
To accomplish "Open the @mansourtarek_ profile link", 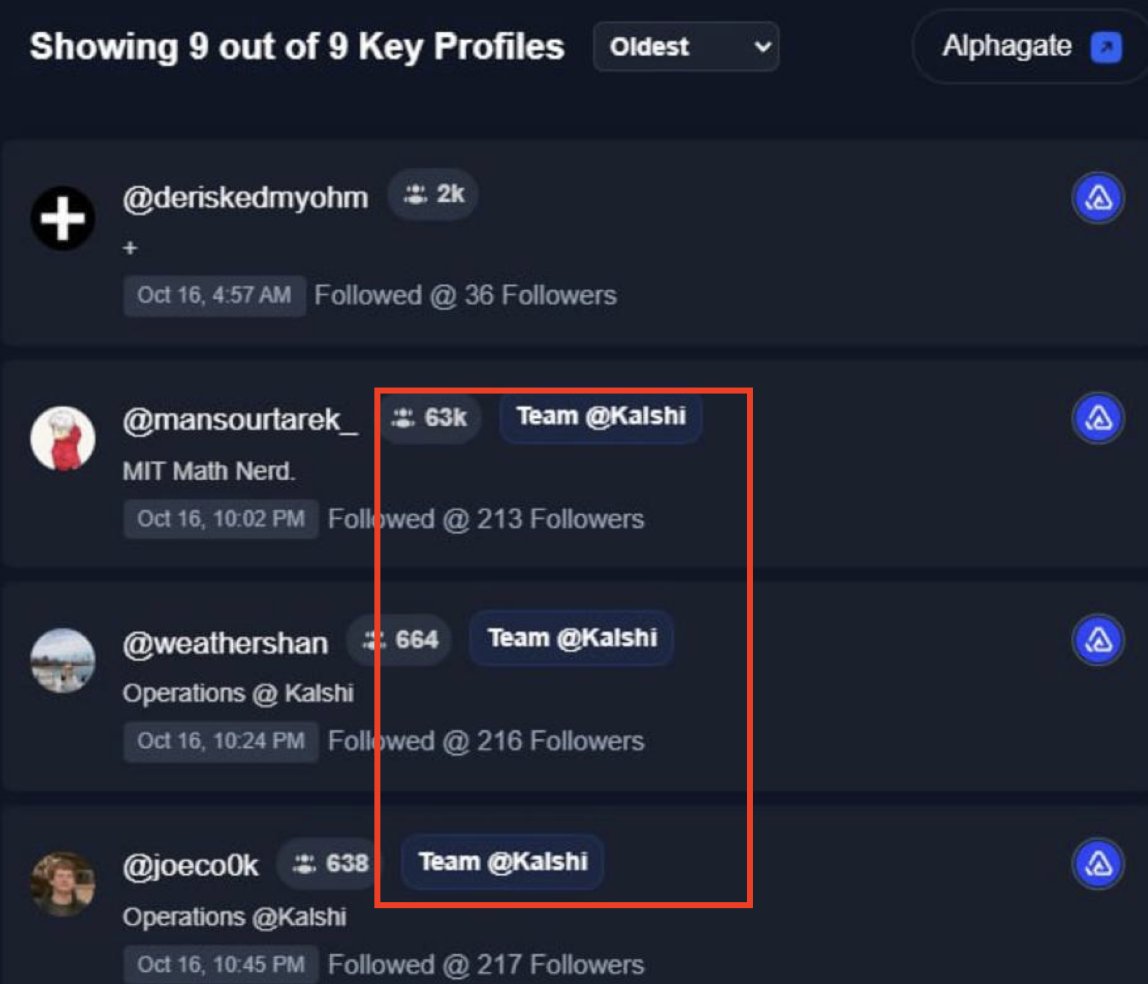I will coord(240,420).
